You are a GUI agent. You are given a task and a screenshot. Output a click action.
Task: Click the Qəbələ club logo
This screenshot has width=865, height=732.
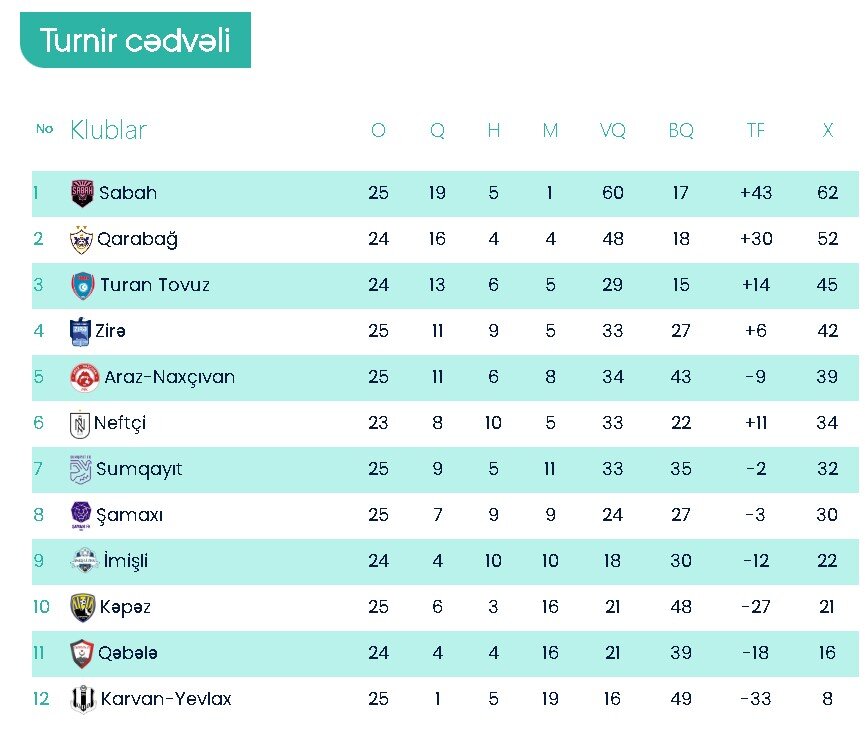click(x=82, y=653)
